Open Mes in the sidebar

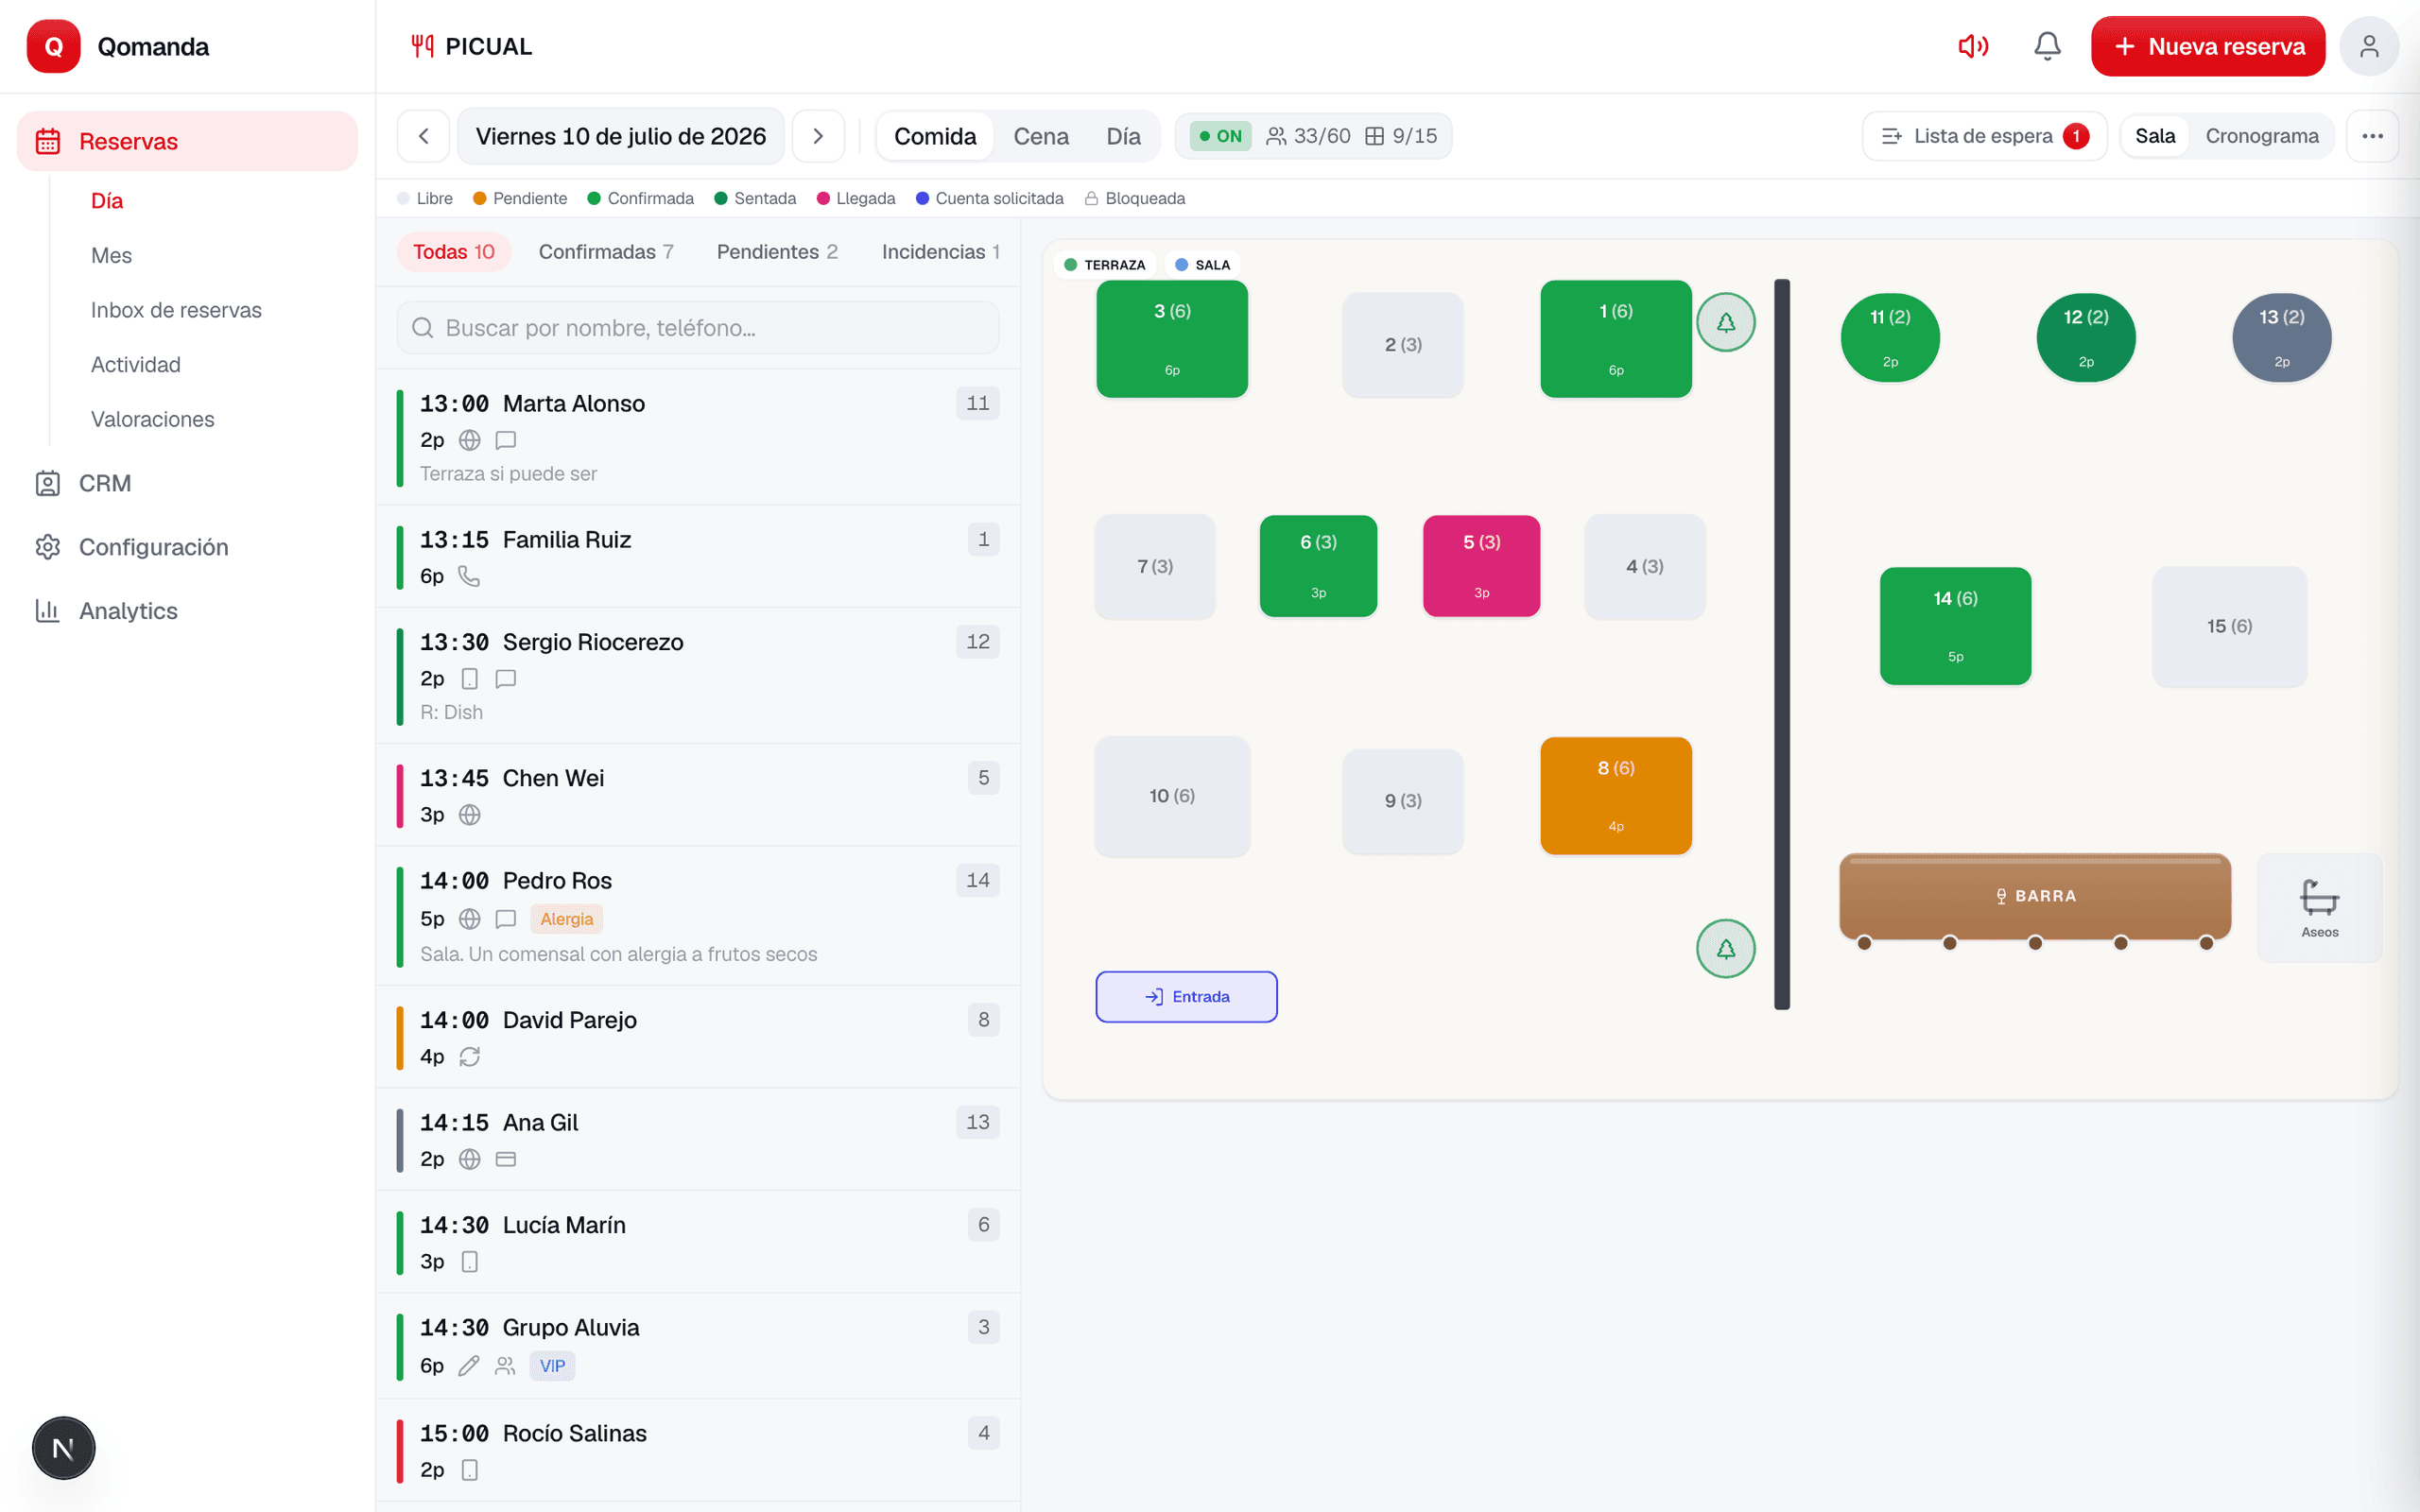pyautogui.click(x=111, y=255)
